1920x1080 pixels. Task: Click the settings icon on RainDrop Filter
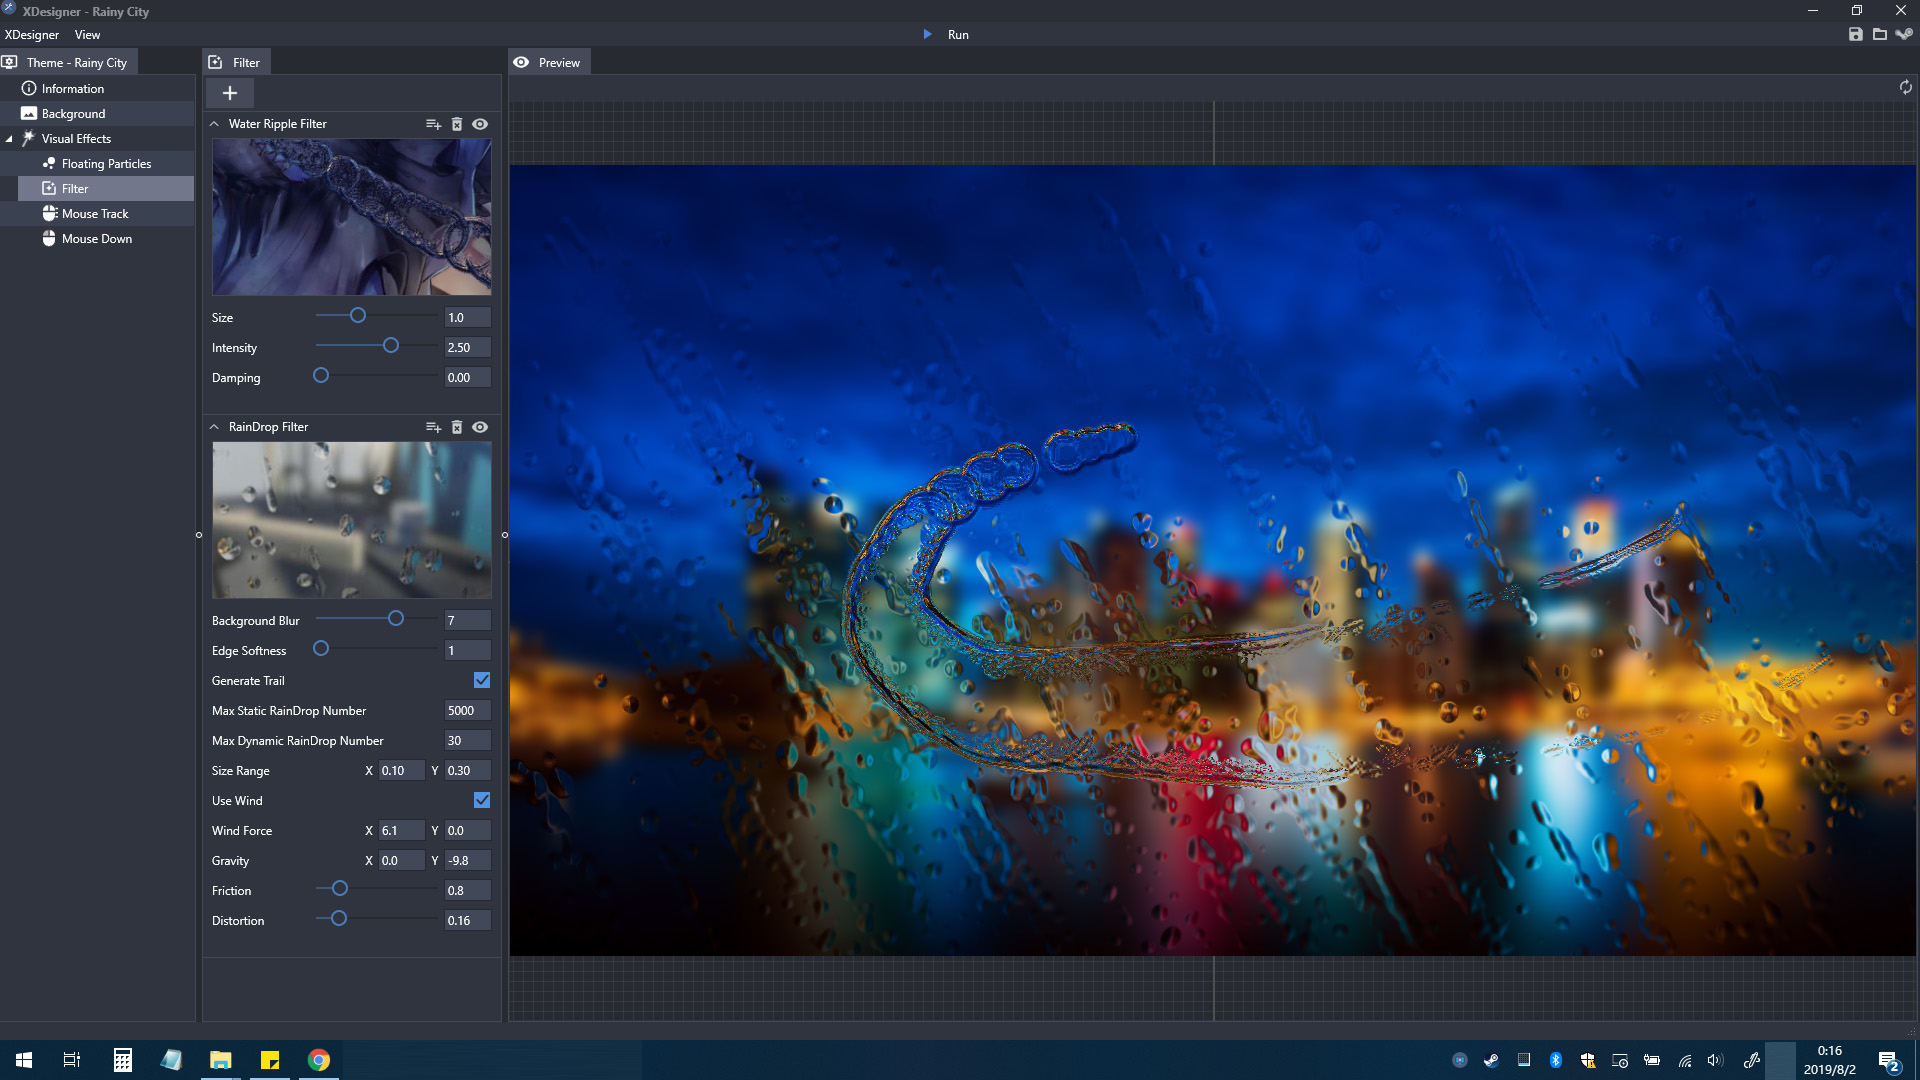(x=433, y=426)
